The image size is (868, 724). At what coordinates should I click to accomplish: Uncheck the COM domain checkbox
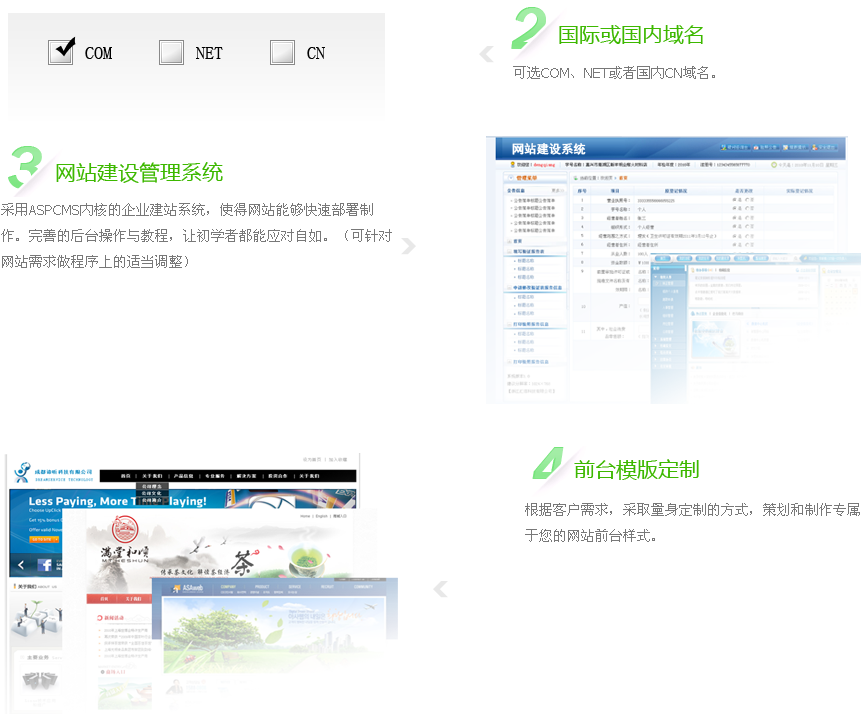(x=62, y=52)
